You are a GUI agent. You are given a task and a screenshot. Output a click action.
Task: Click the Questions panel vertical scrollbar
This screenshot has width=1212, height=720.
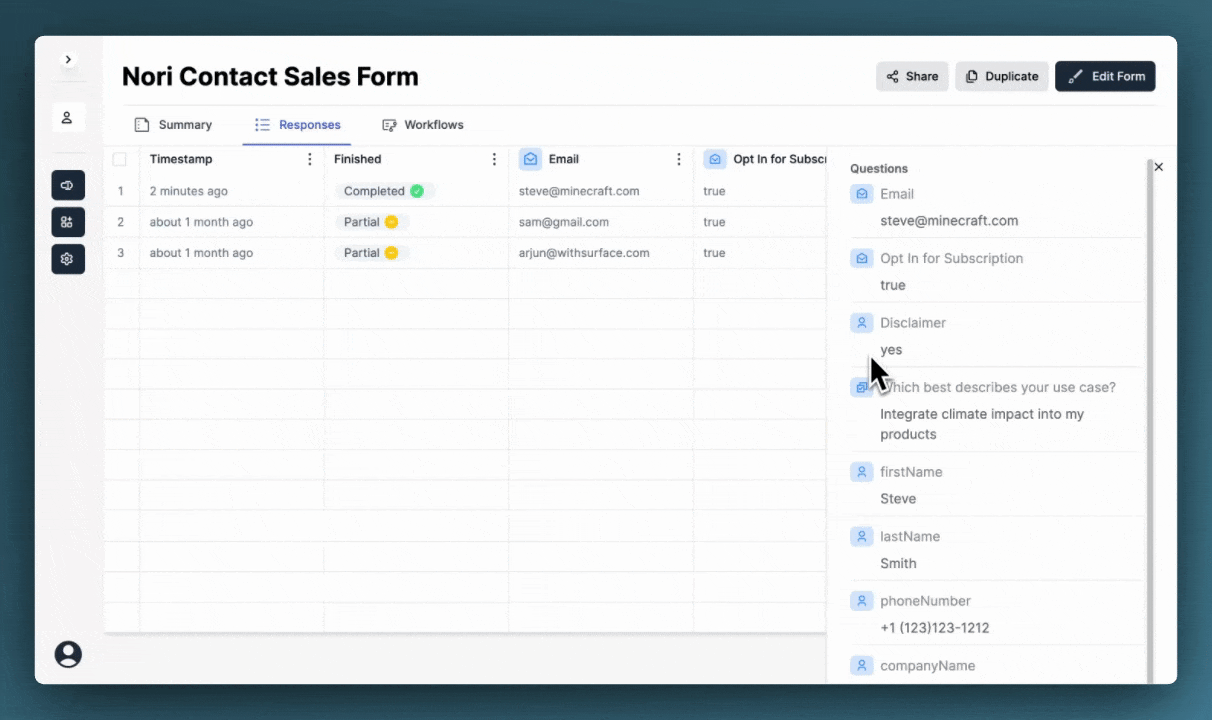(1149, 420)
